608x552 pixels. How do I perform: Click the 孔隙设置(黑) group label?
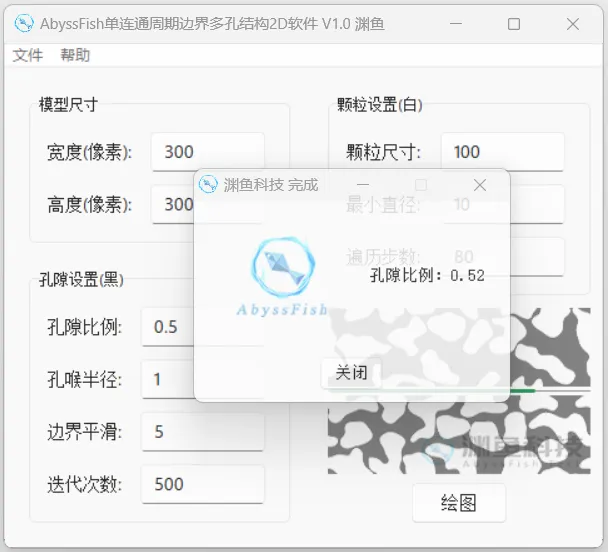pyautogui.click(x=81, y=279)
